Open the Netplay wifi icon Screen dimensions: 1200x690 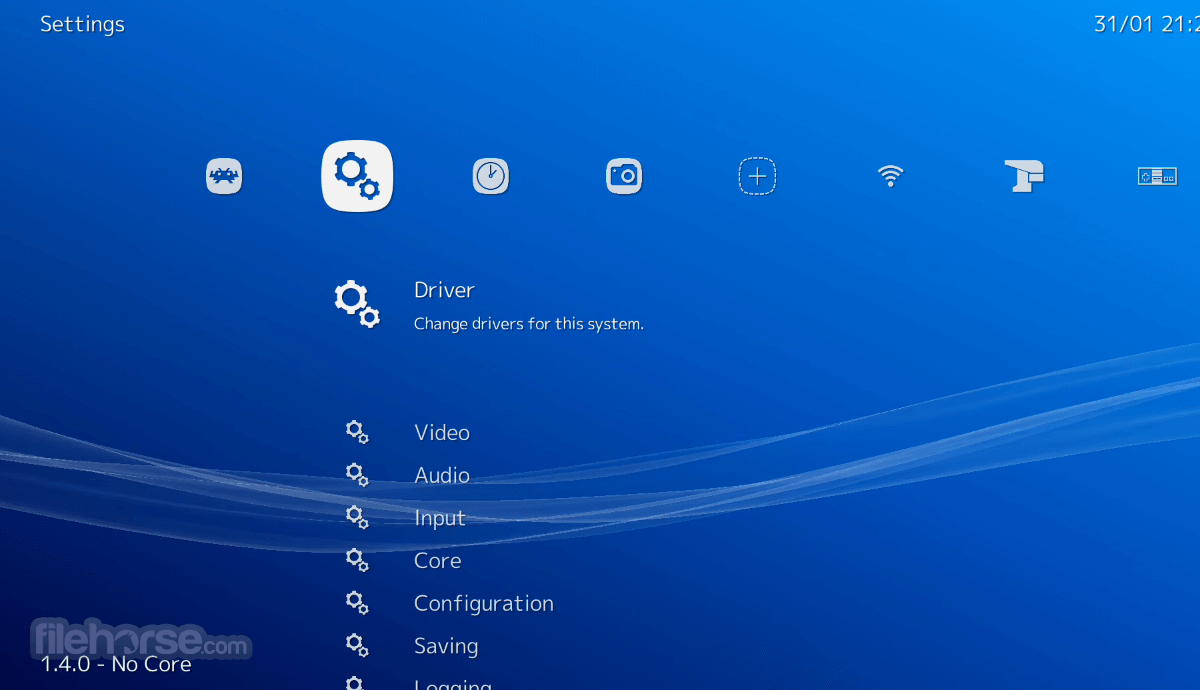tap(890, 177)
